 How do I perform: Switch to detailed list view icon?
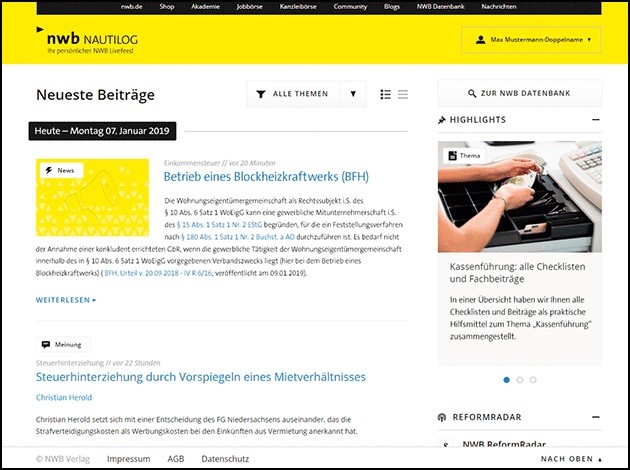386,94
